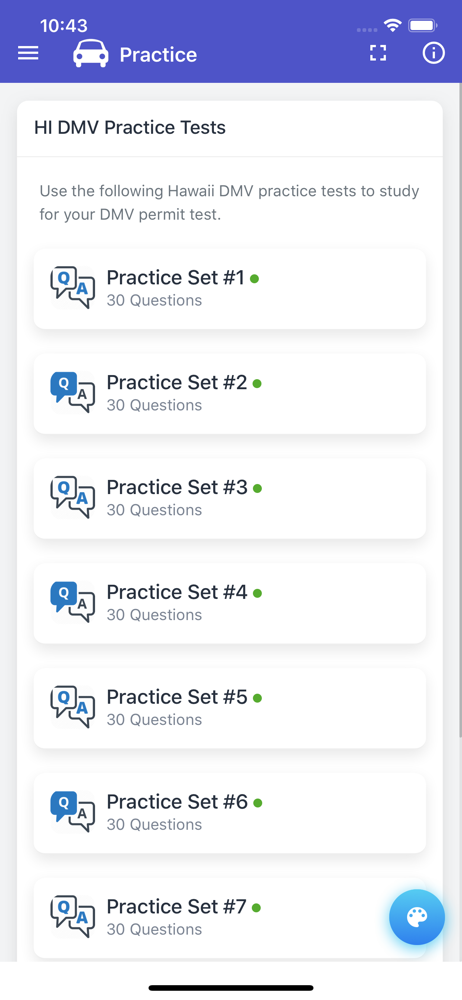Select Practice Set #4 title
The width and height of the screenshot is (462, 1000).
pyautogui.click(x=177, y=592)
